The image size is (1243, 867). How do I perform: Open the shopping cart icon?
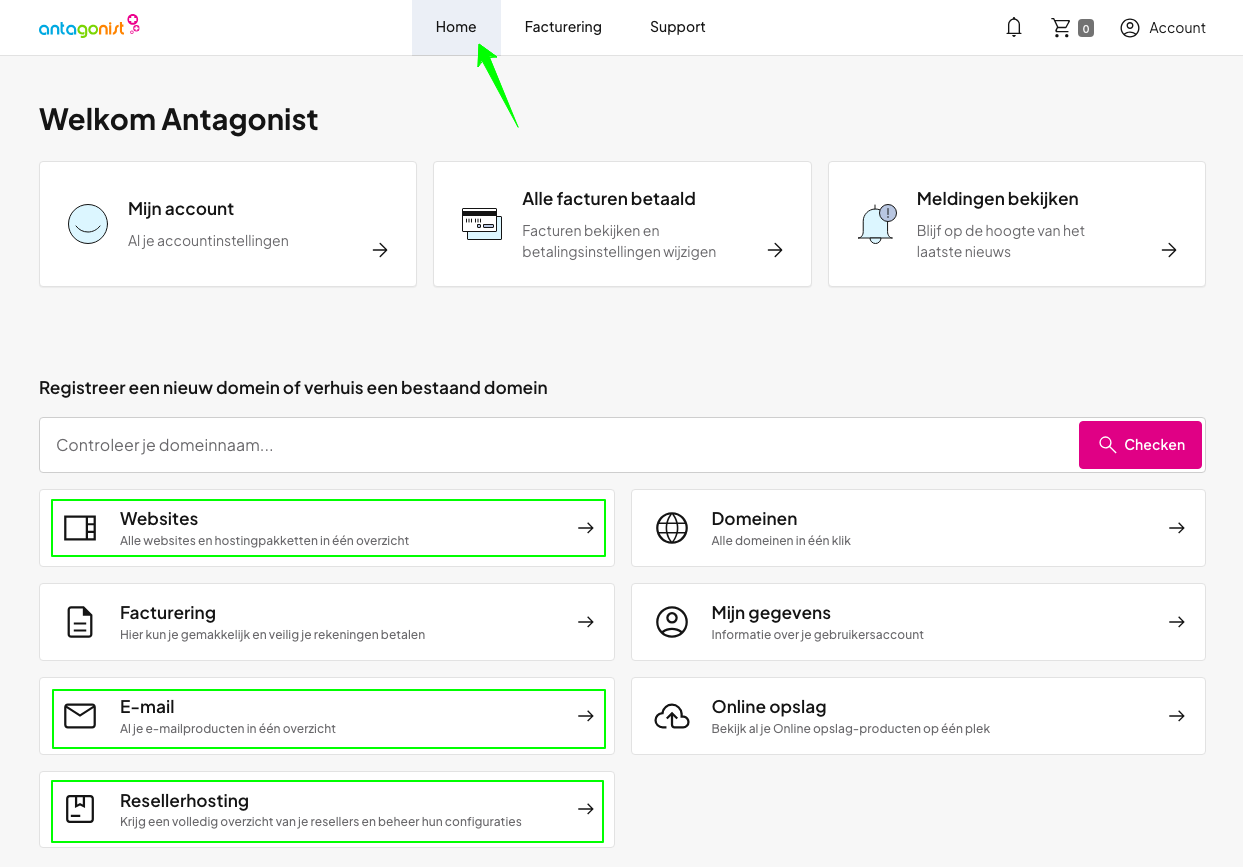tap(1061, 28)
